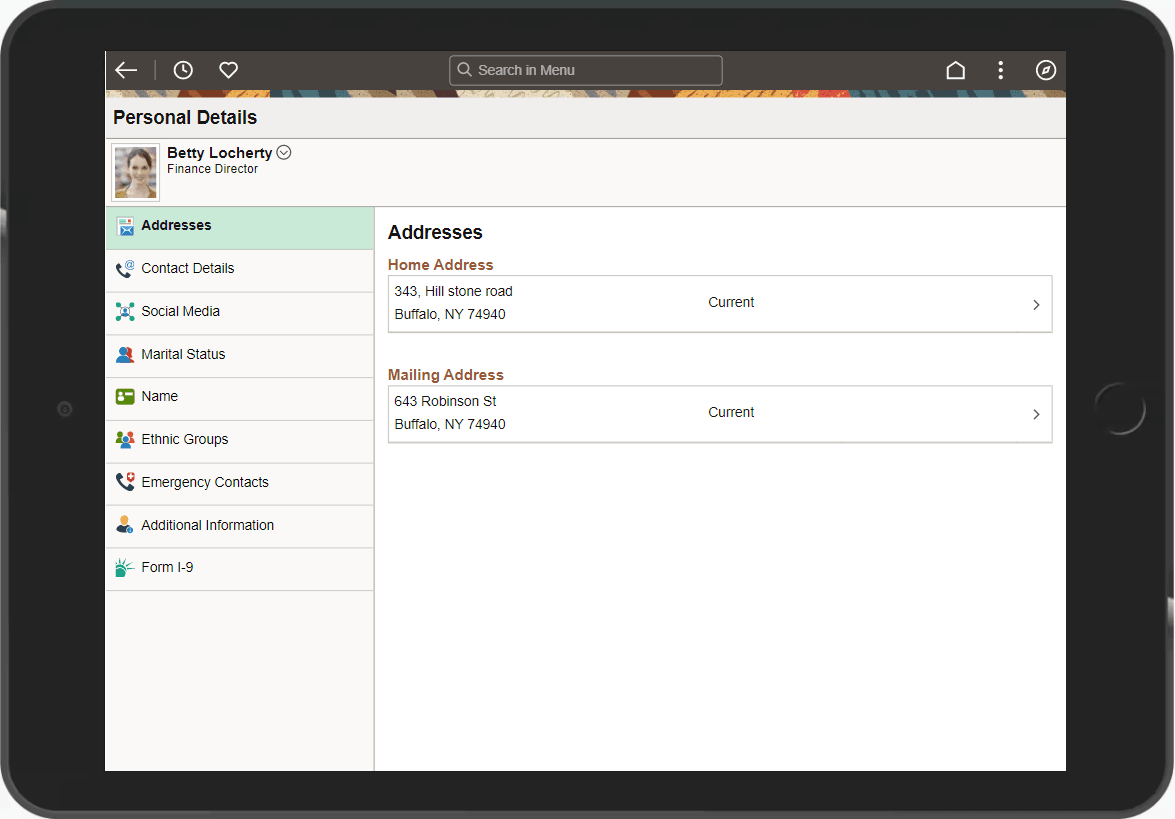This screenshot has width=1175, height=819.
Task: Click the Home icon in header
Action: pyautogui.click(x=955, y=70)
